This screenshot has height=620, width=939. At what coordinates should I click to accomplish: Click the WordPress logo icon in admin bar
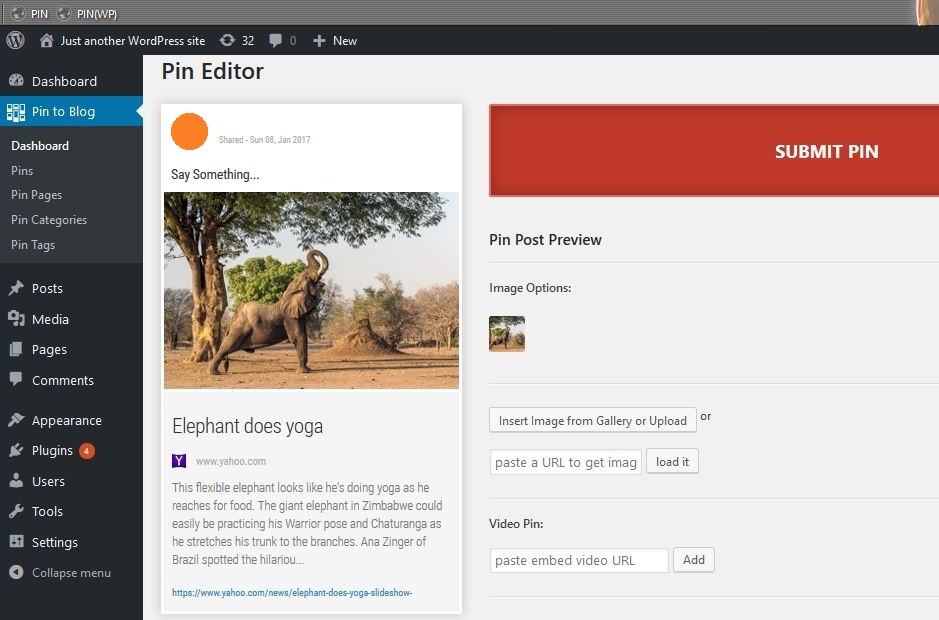16,41
